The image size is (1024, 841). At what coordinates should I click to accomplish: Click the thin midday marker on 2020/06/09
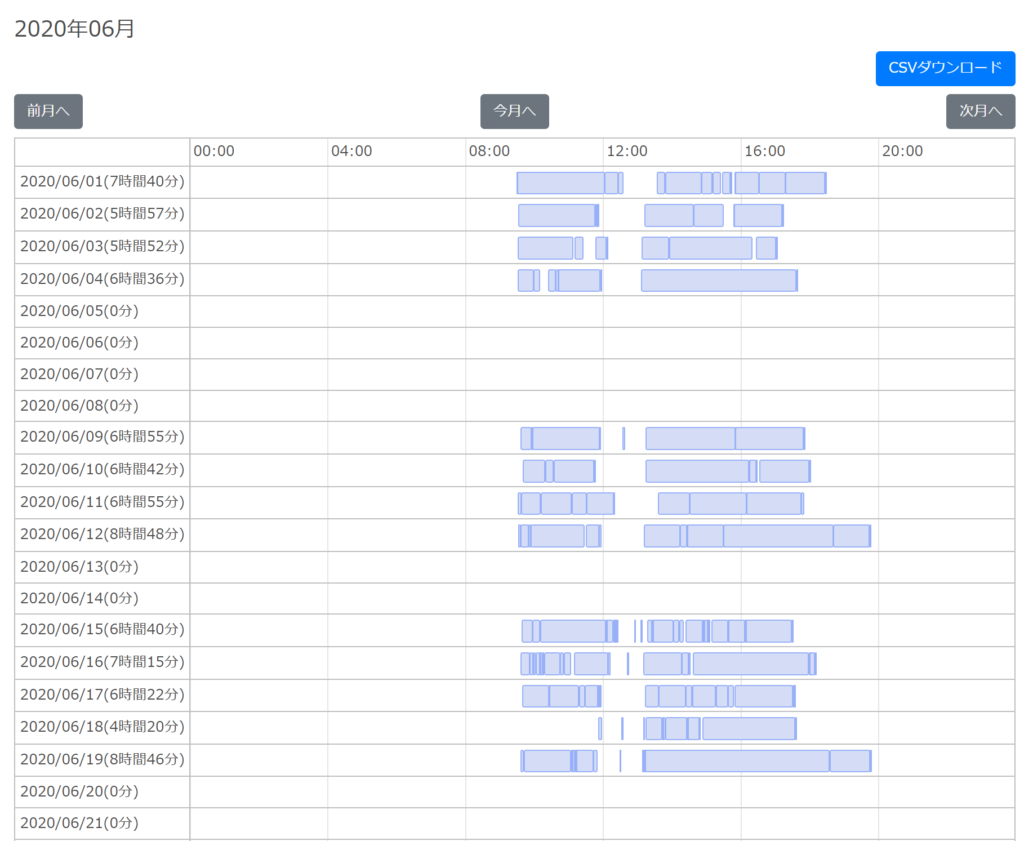pyautogui.click(x=624, y=438)
